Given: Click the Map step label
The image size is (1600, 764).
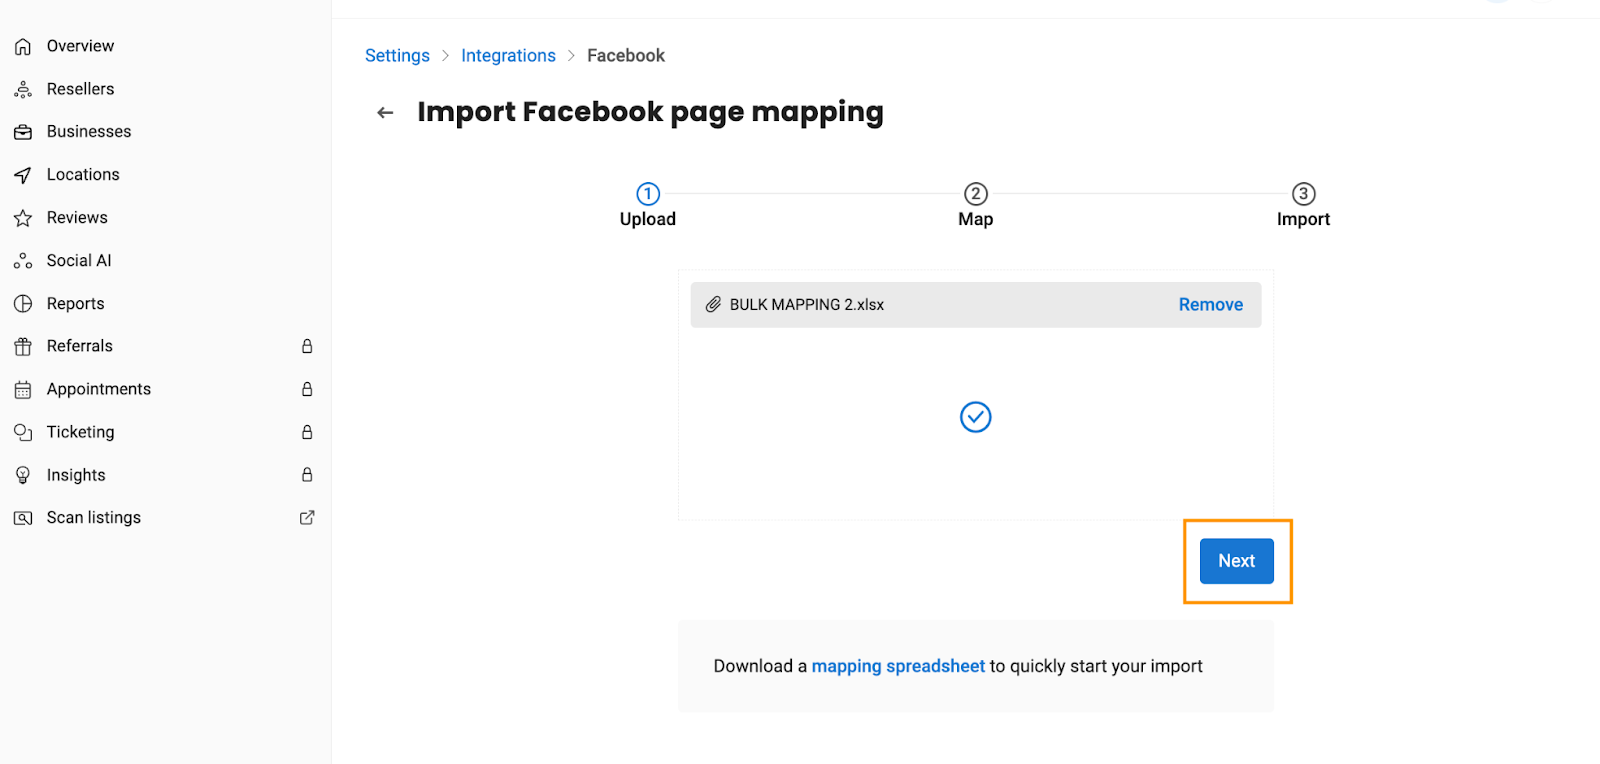Looking at the screenshot, I should 976,219.
